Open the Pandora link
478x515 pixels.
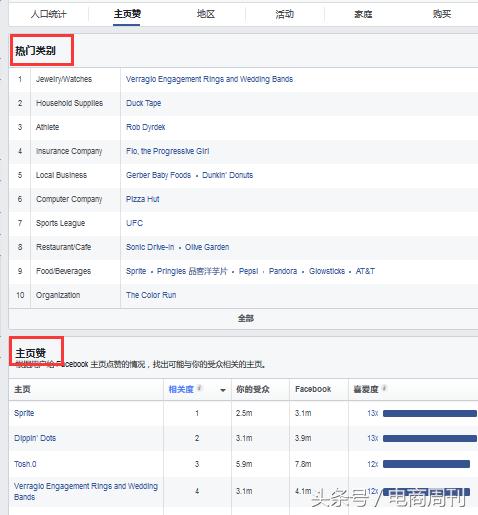[283, 271]
